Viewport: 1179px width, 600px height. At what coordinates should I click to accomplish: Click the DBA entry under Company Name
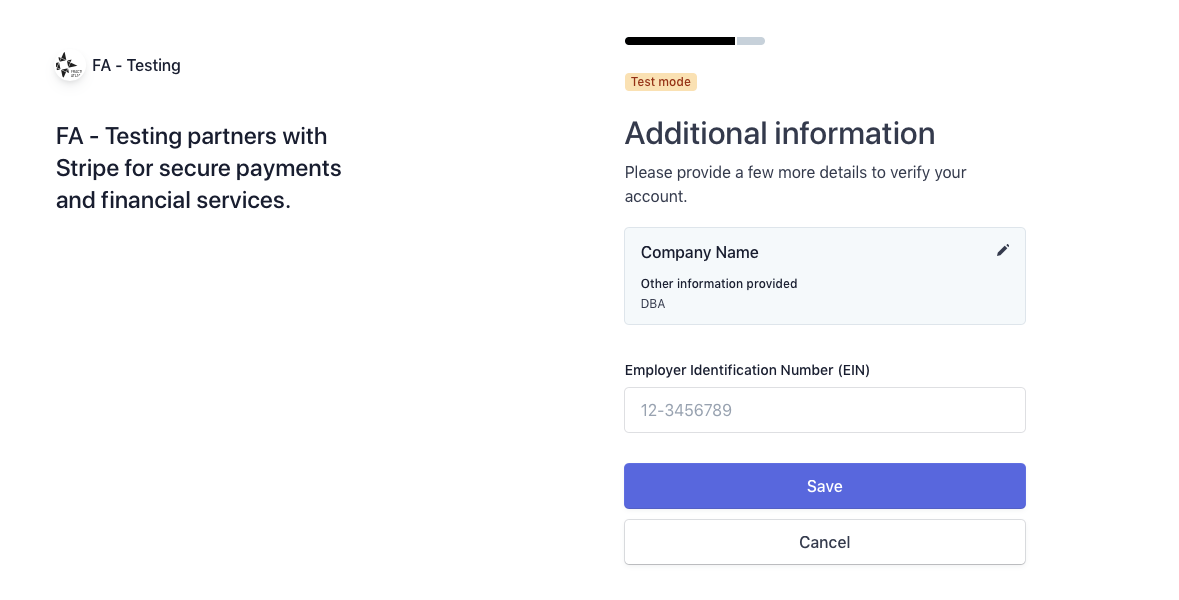pos(653,304)
